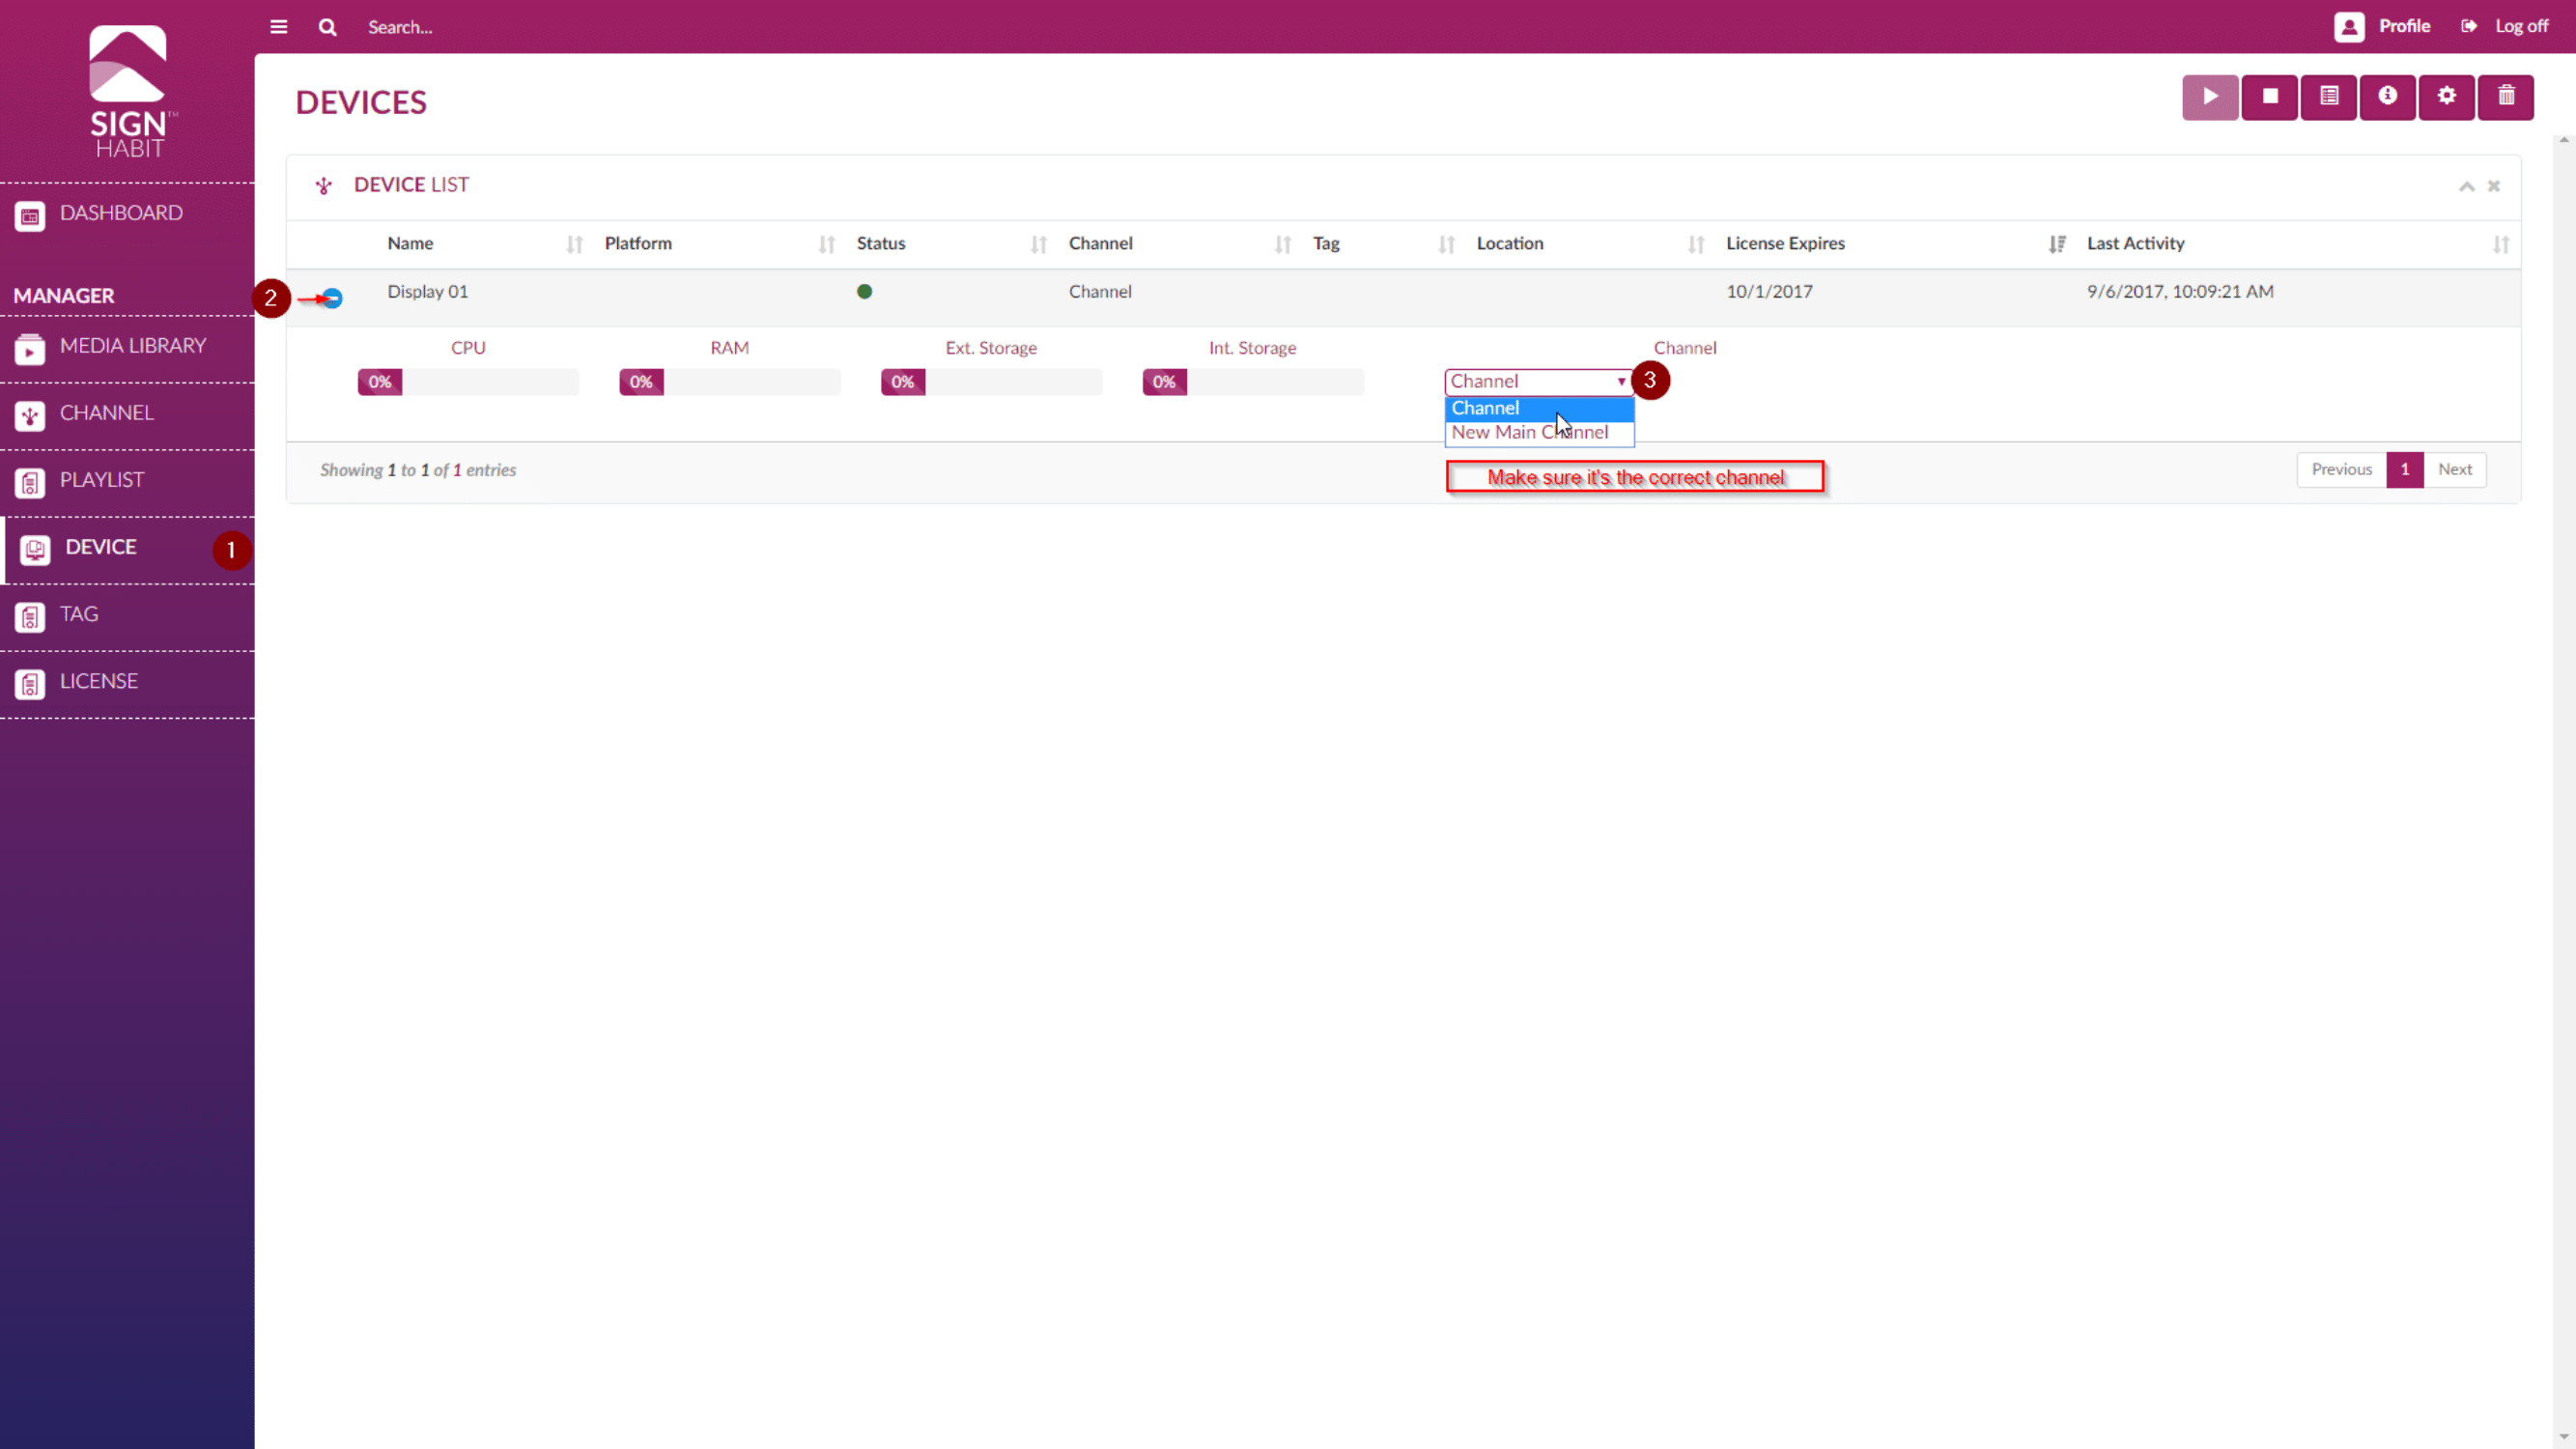Click the Log off link
Screen dimensions: 2576x1449
click(2520, 26)
